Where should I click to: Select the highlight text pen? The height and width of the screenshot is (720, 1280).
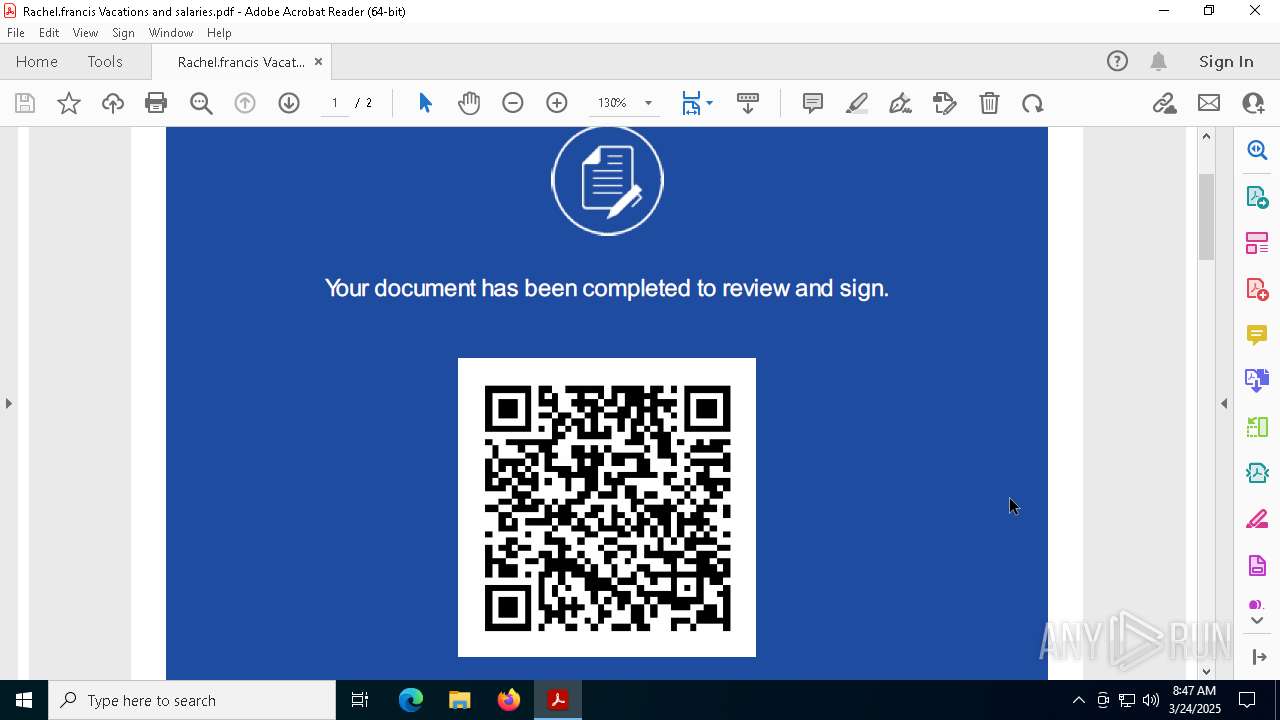point(857,103)
